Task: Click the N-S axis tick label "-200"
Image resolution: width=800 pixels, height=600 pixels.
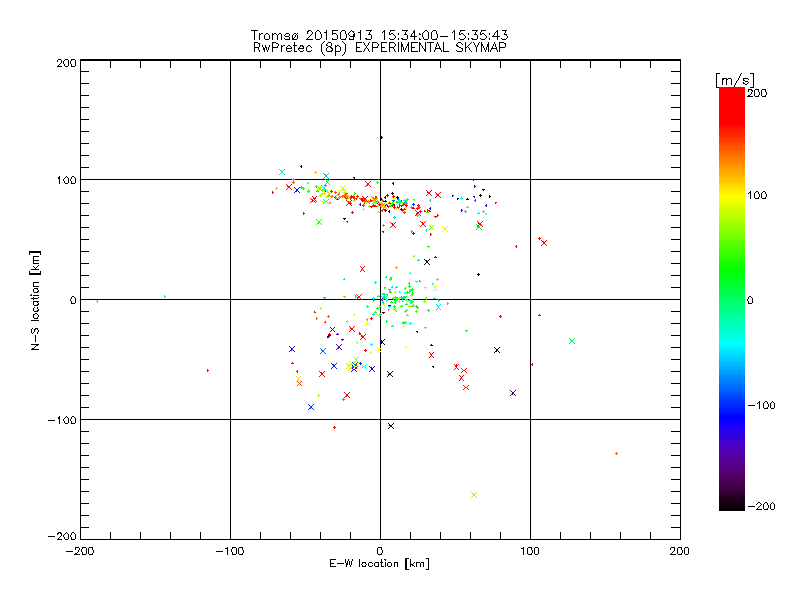Action: [62, 536]
